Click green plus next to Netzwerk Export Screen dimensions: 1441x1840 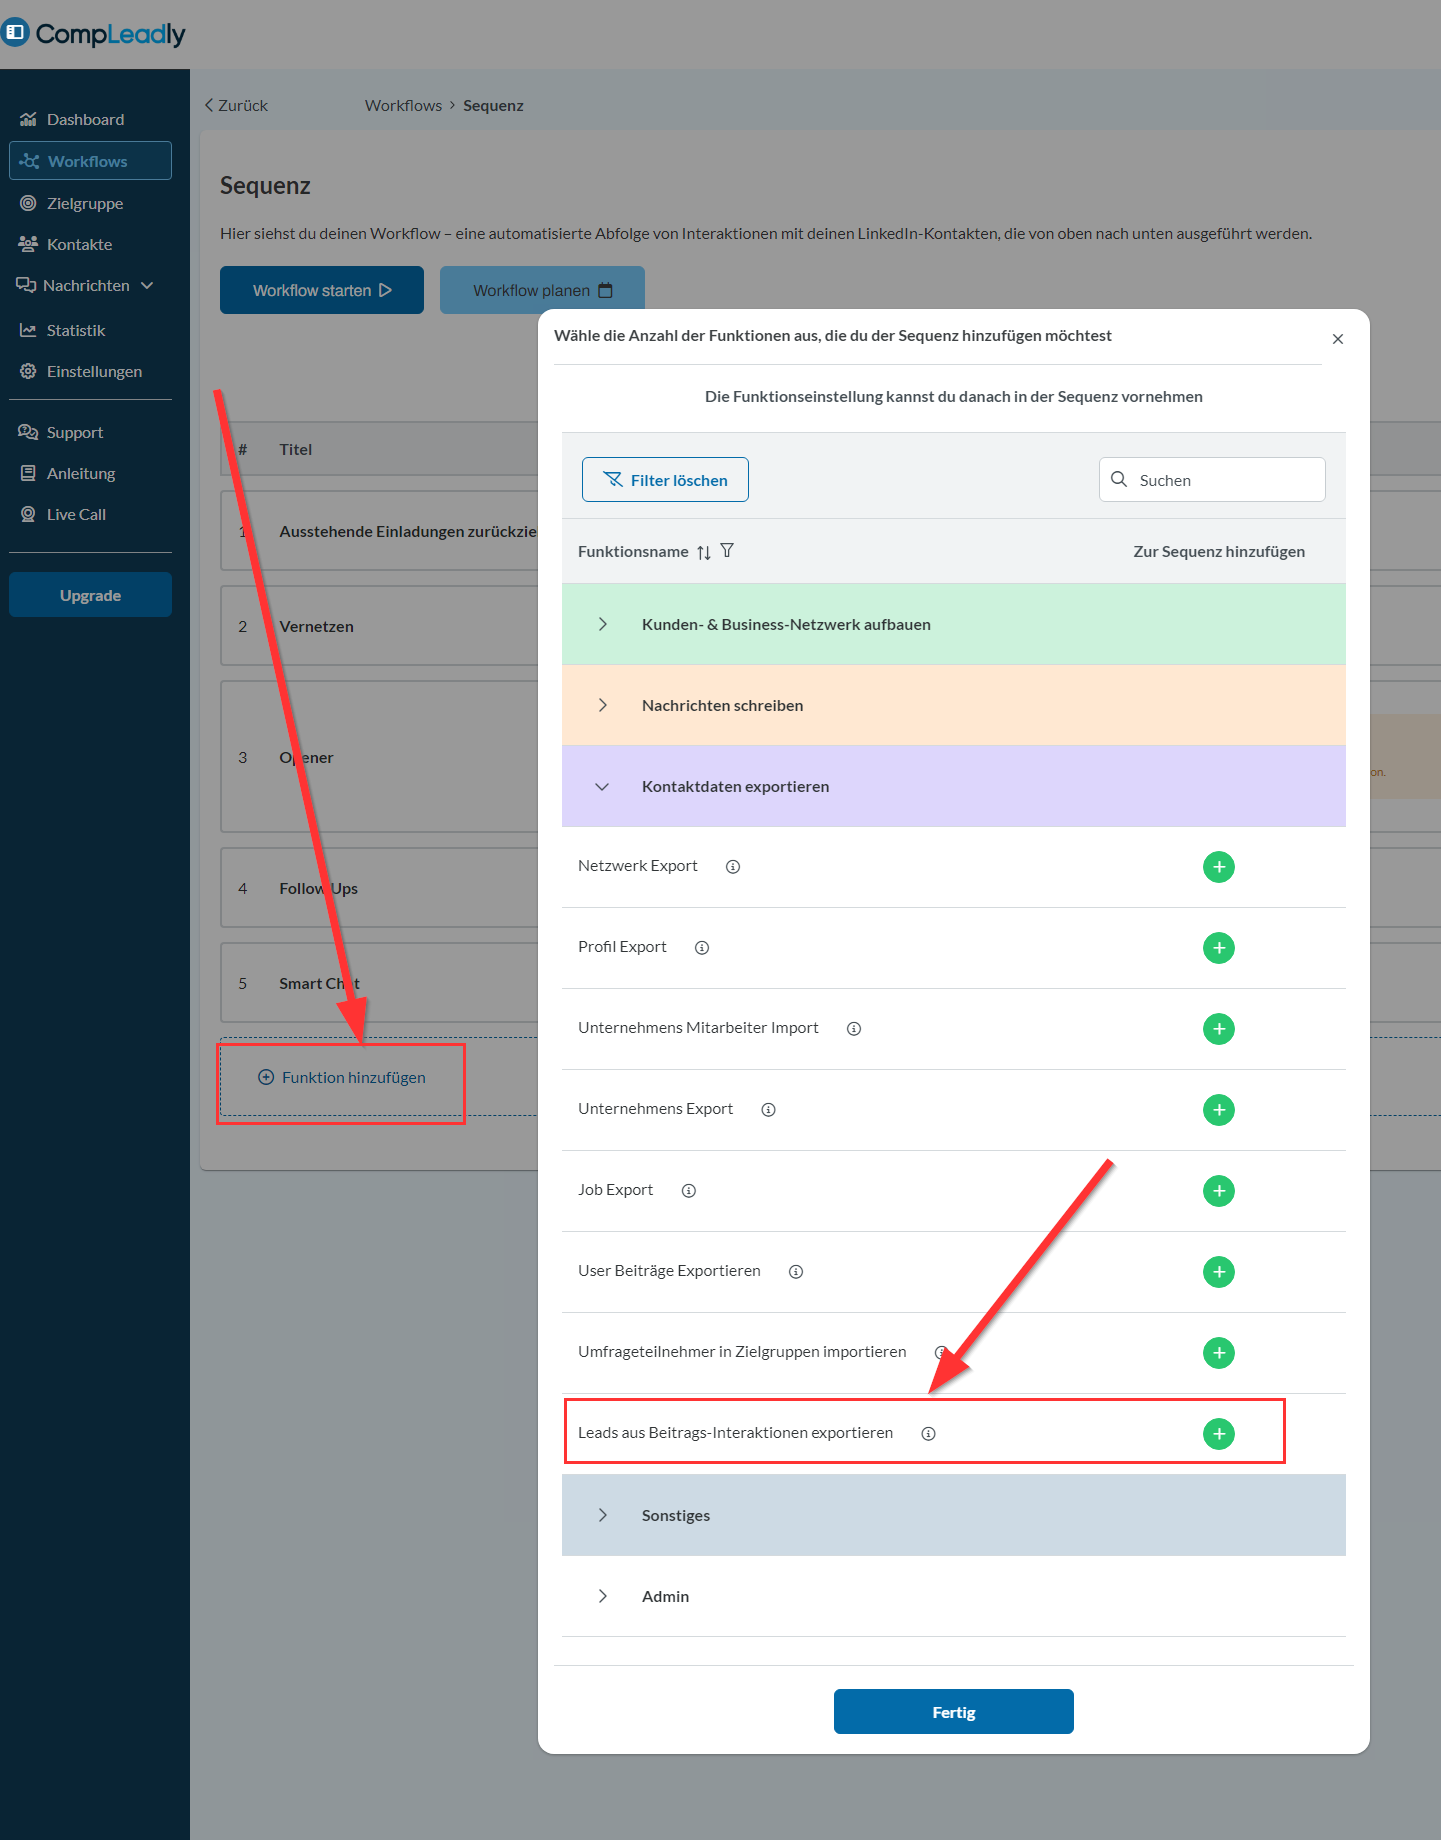pyautogui.click(x=1218, y=867)
